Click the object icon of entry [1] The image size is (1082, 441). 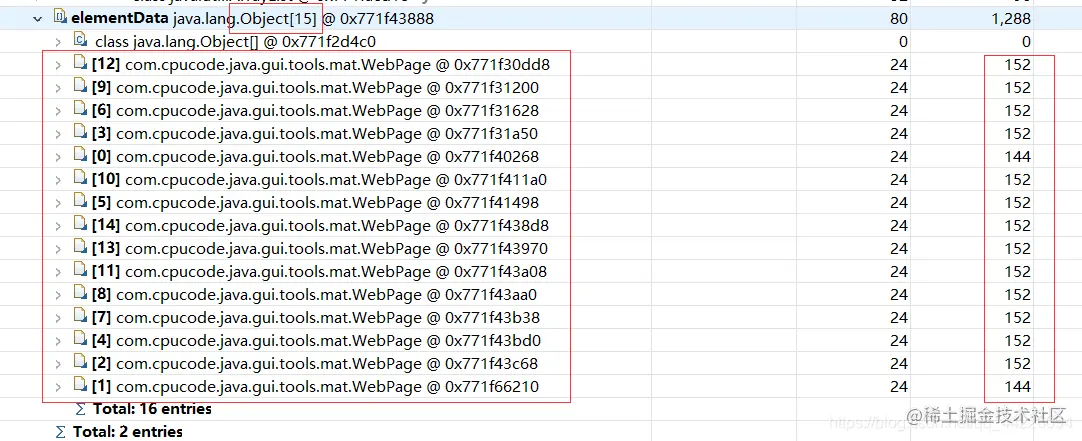[x=81, y=386]
